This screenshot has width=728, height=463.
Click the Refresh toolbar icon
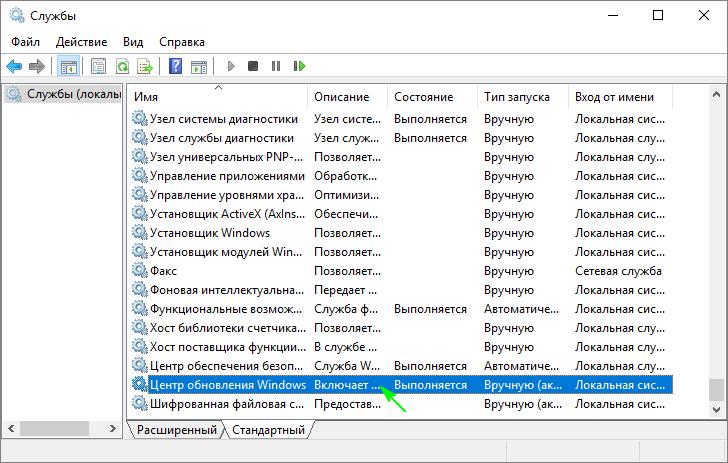coord(122,67)
